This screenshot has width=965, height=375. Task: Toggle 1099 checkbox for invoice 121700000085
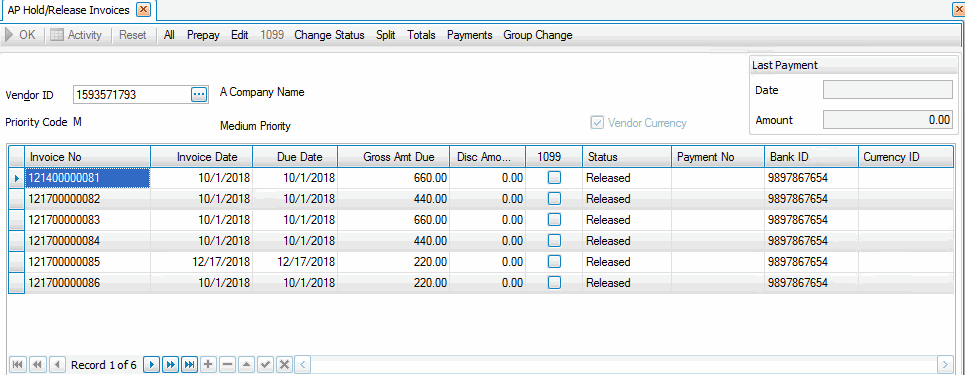point(555,262)
